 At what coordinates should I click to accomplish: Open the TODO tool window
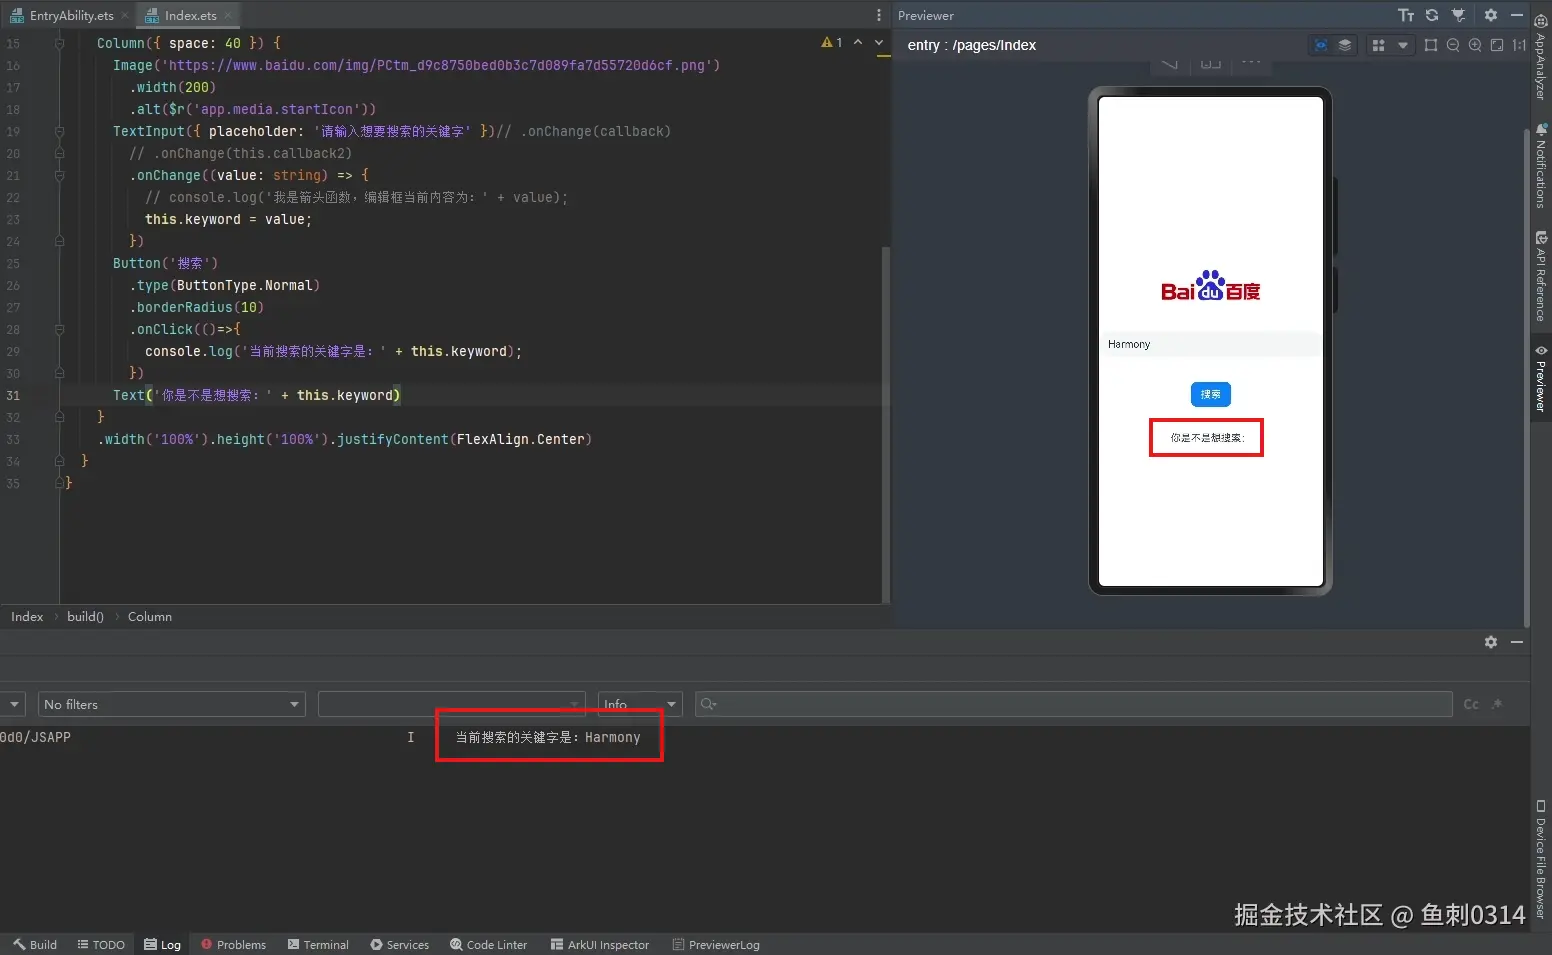[x=101, y=945]
